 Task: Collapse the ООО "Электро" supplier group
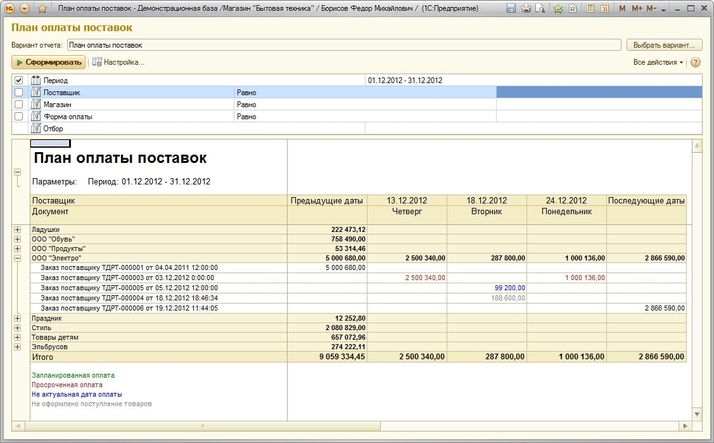[17, 258]
